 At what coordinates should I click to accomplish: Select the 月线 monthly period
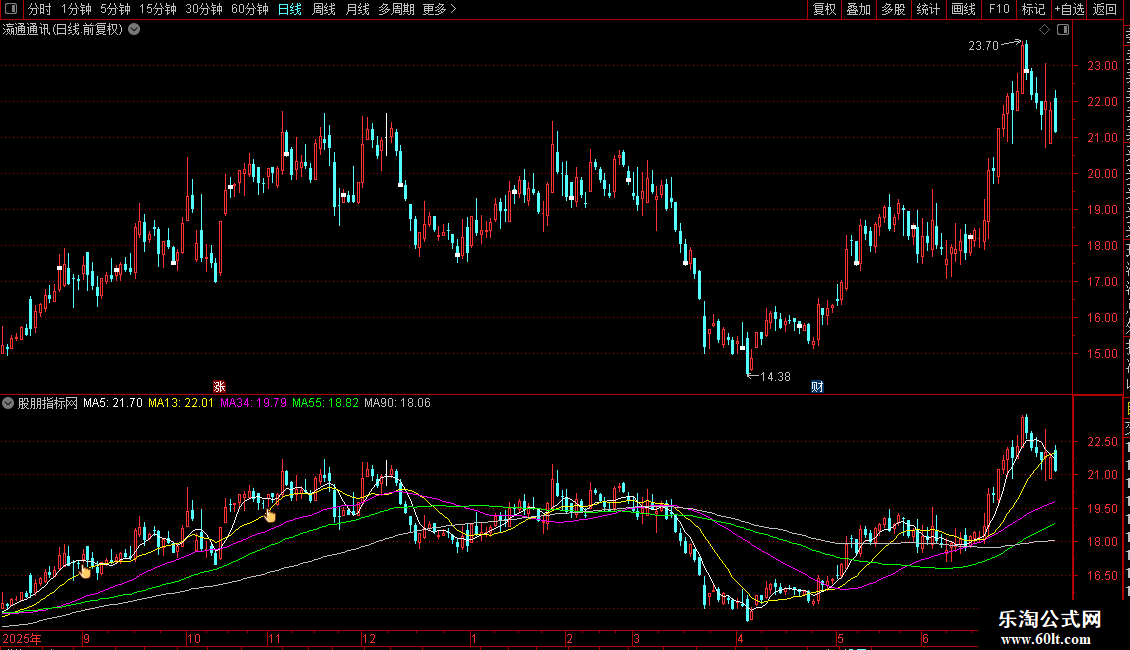tap(357, 9)
